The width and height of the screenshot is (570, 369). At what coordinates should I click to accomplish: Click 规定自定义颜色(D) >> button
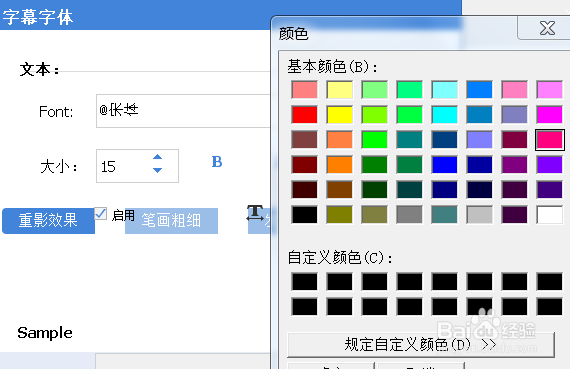point(421,345)
